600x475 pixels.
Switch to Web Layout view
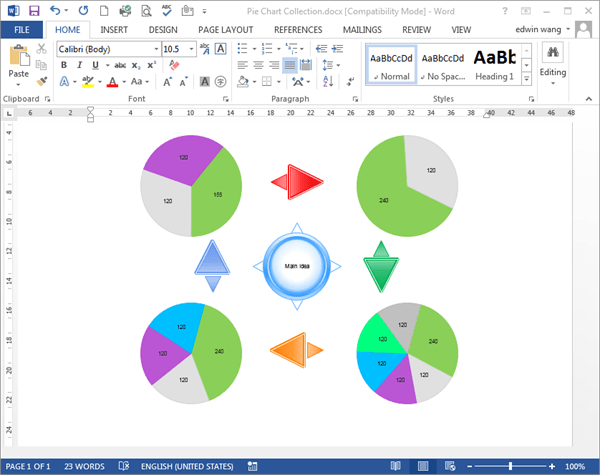[x=450, y=466]
